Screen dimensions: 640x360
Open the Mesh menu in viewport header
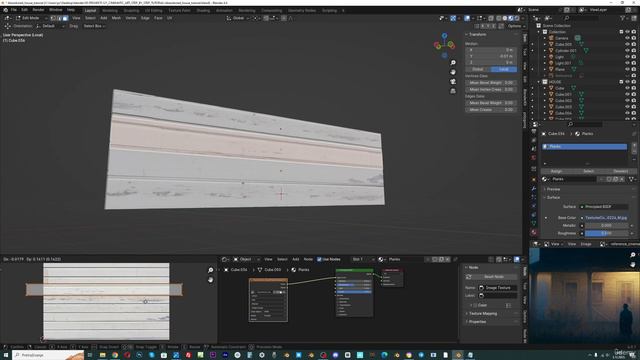(116, 18)
